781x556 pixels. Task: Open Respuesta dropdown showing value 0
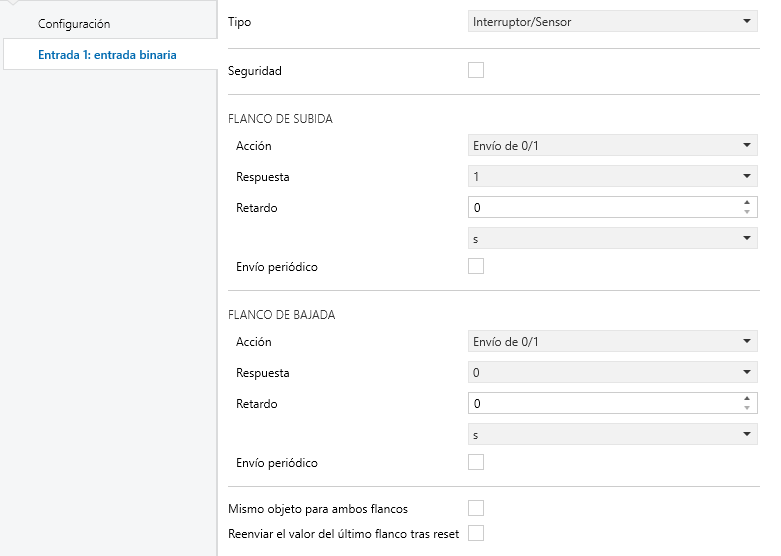tap(613, 372)
